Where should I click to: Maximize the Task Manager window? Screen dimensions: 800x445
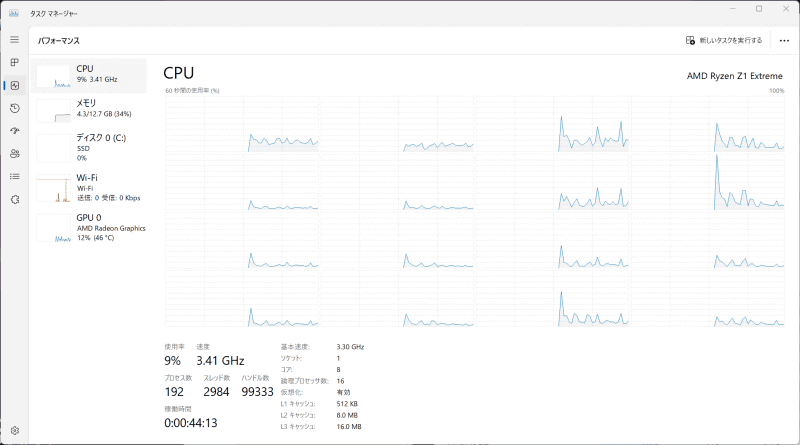point(759,9)
